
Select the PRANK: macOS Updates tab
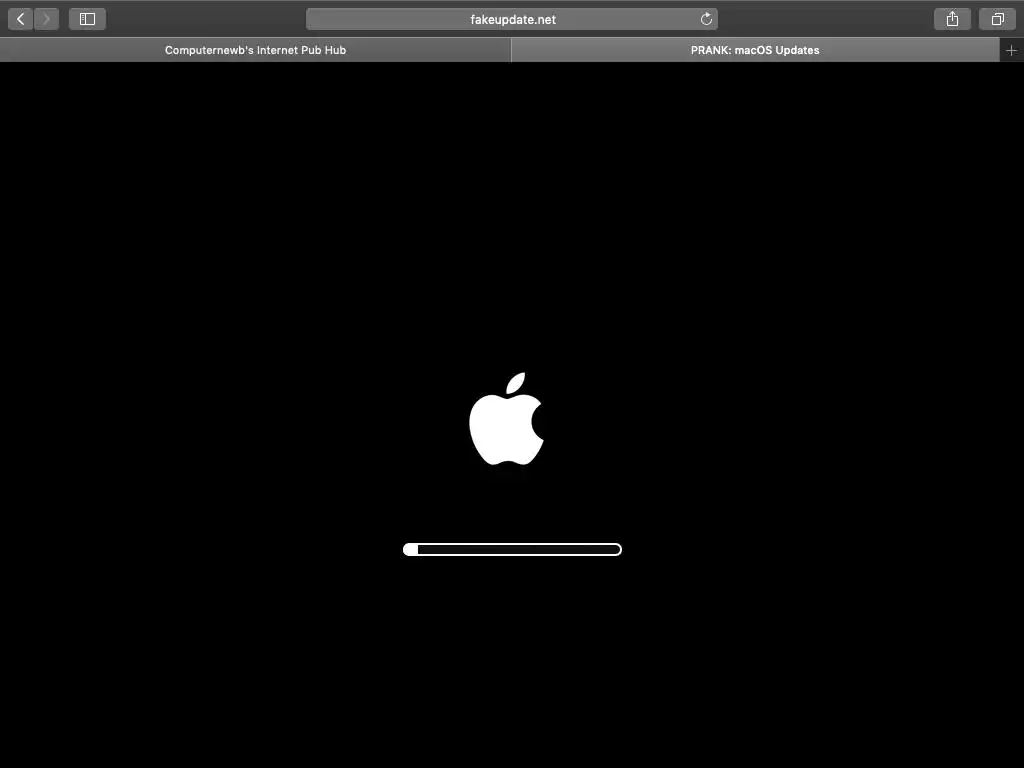click(755, 50)
